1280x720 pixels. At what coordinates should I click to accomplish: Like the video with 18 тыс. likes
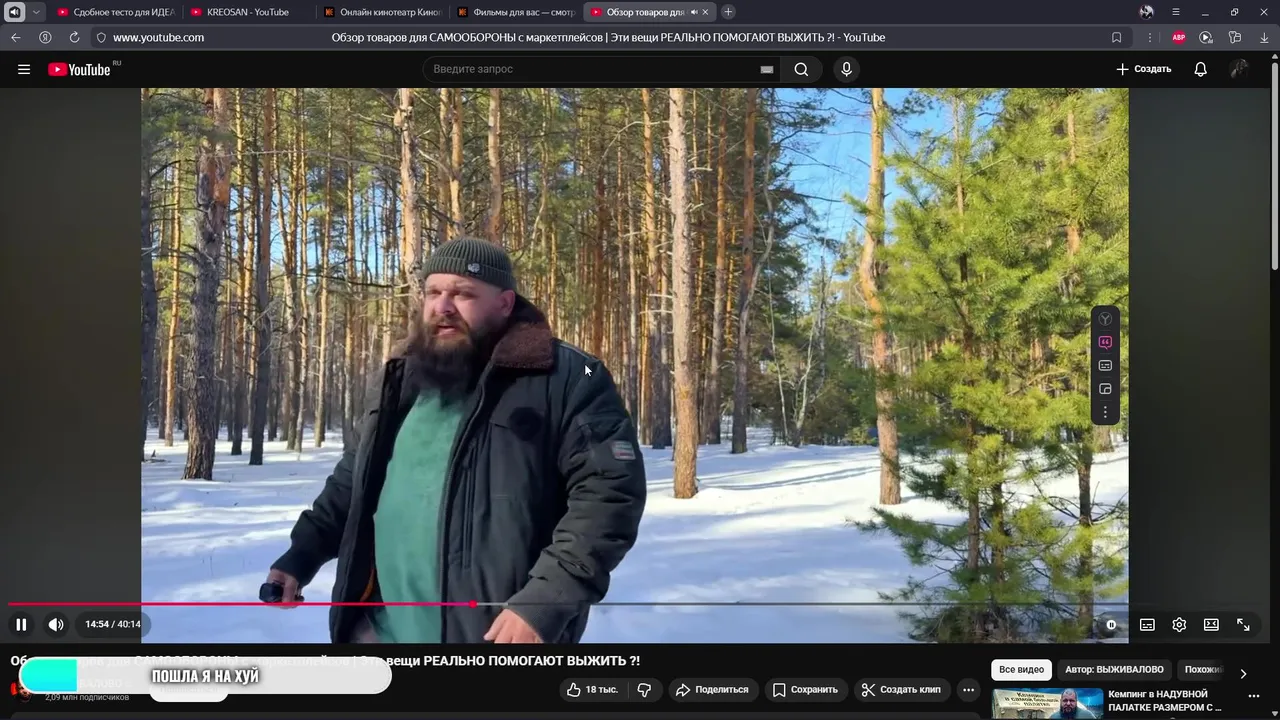(593, 690)
